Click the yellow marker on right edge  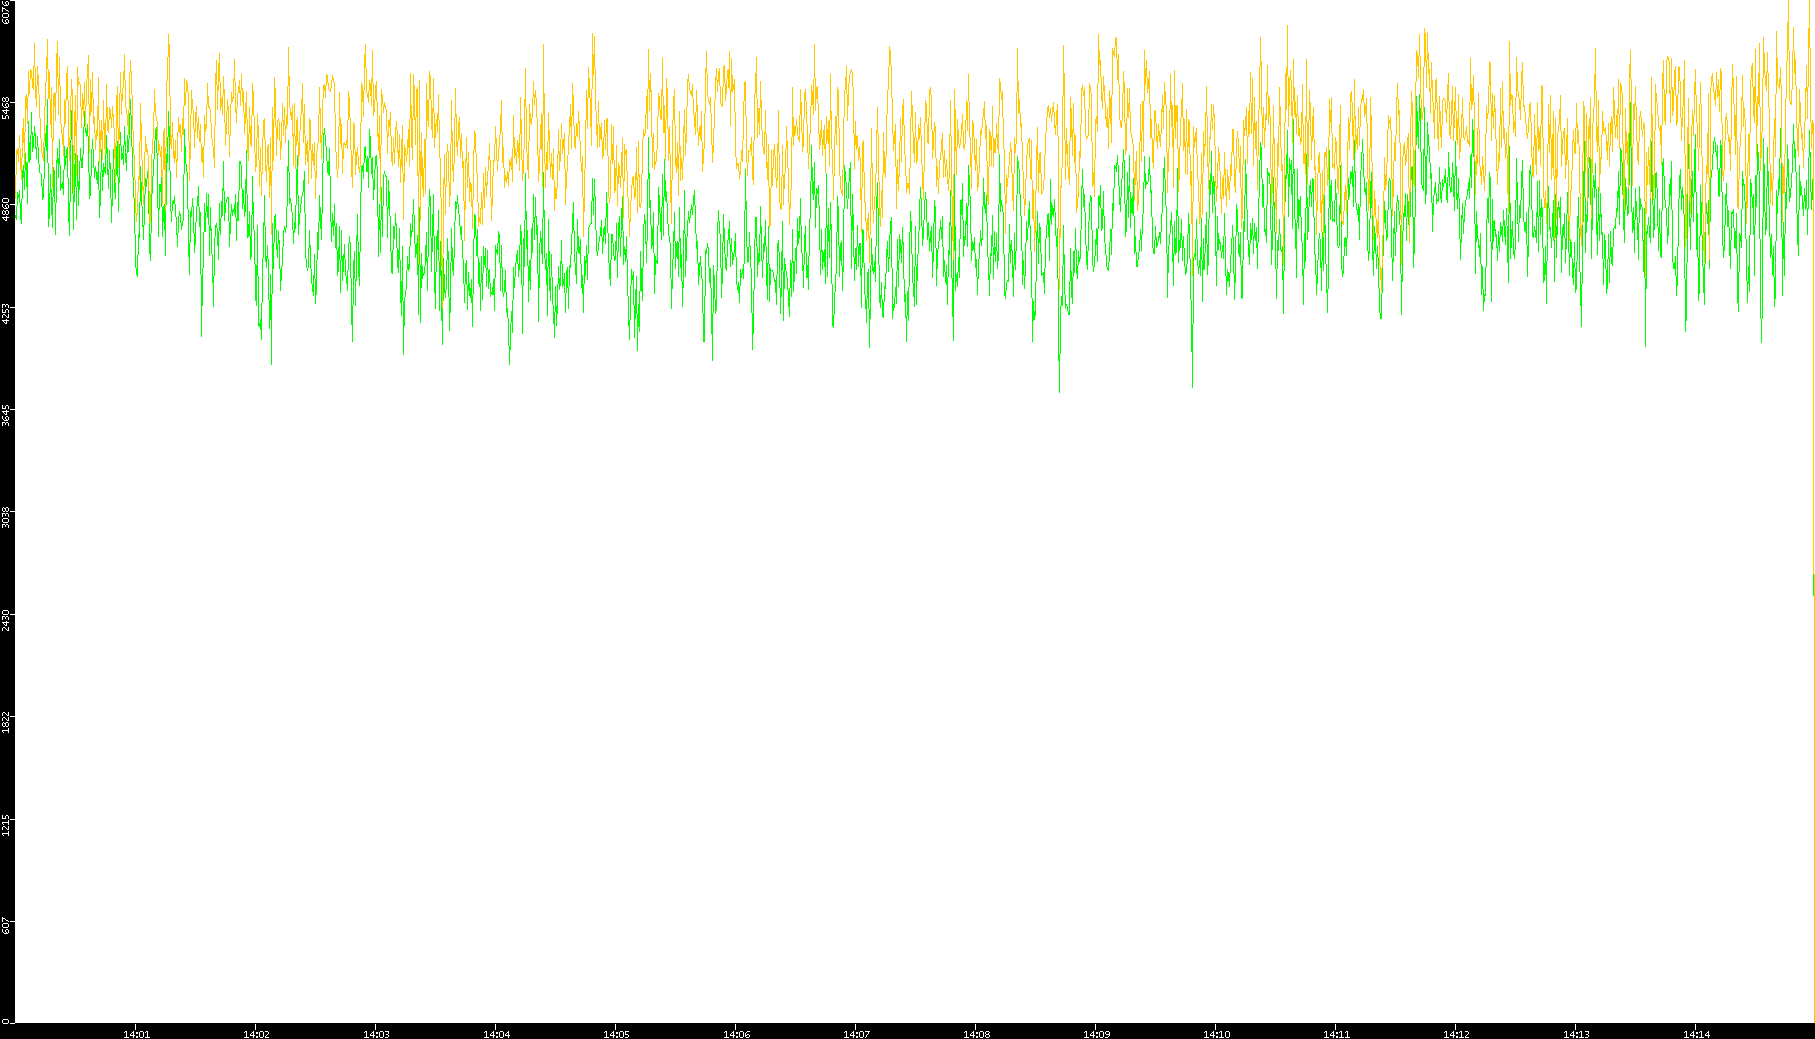(x=1813, y=585)
